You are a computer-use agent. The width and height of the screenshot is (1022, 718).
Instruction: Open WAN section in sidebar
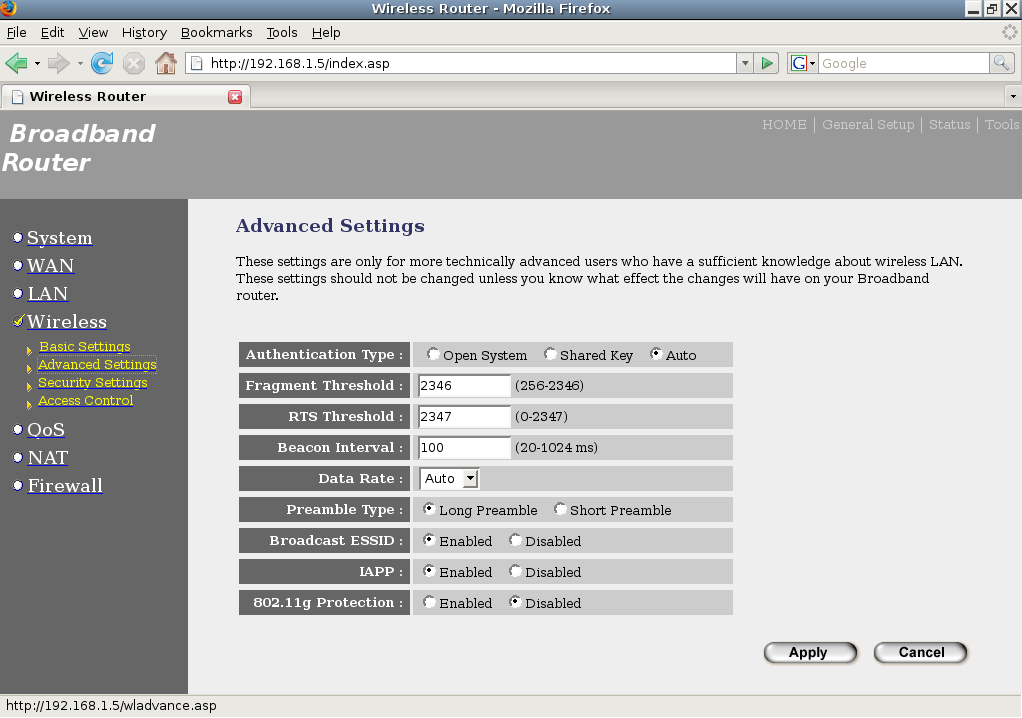coord(50,266)
